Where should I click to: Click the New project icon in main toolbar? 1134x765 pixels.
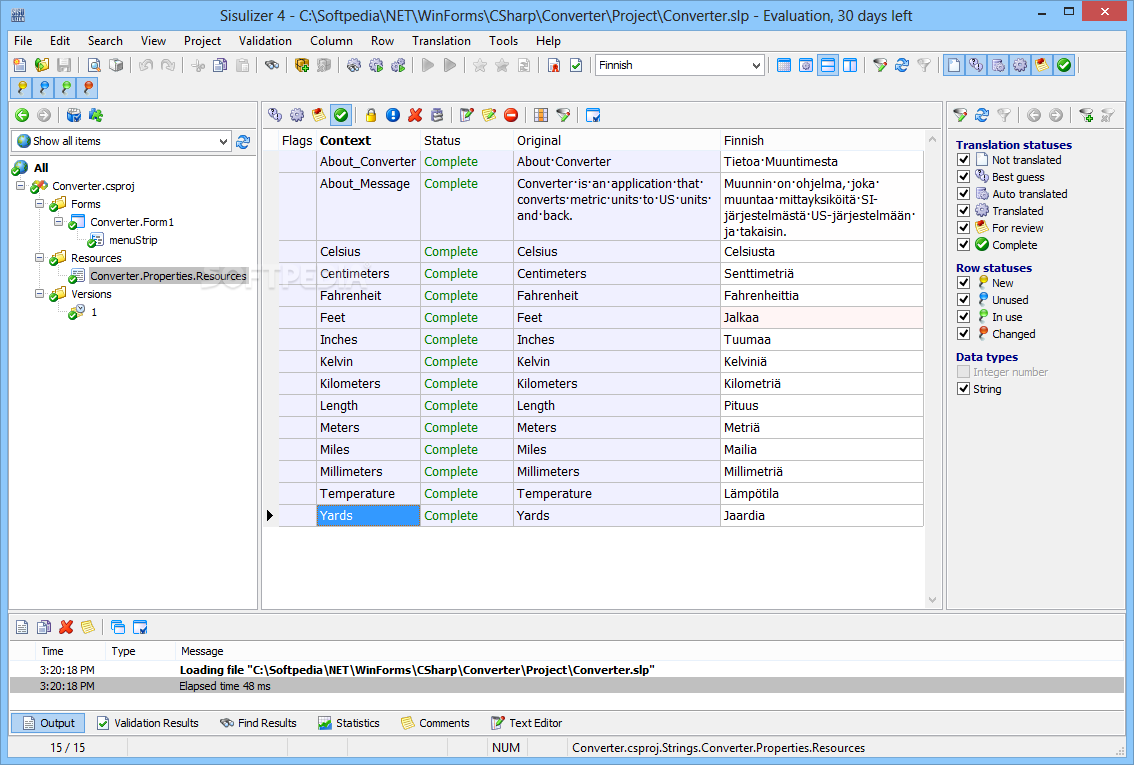pyautogui.click(x=20, y=65)
